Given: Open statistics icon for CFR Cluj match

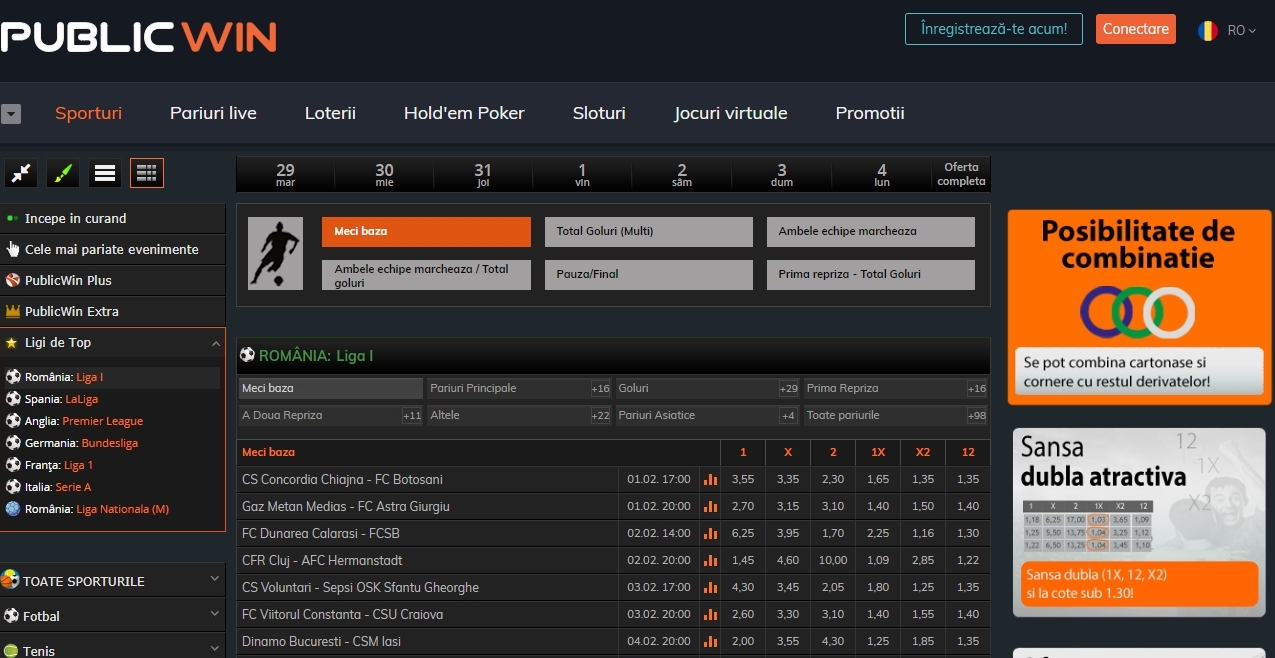Looking at the screenshot, I should [711, 561].
